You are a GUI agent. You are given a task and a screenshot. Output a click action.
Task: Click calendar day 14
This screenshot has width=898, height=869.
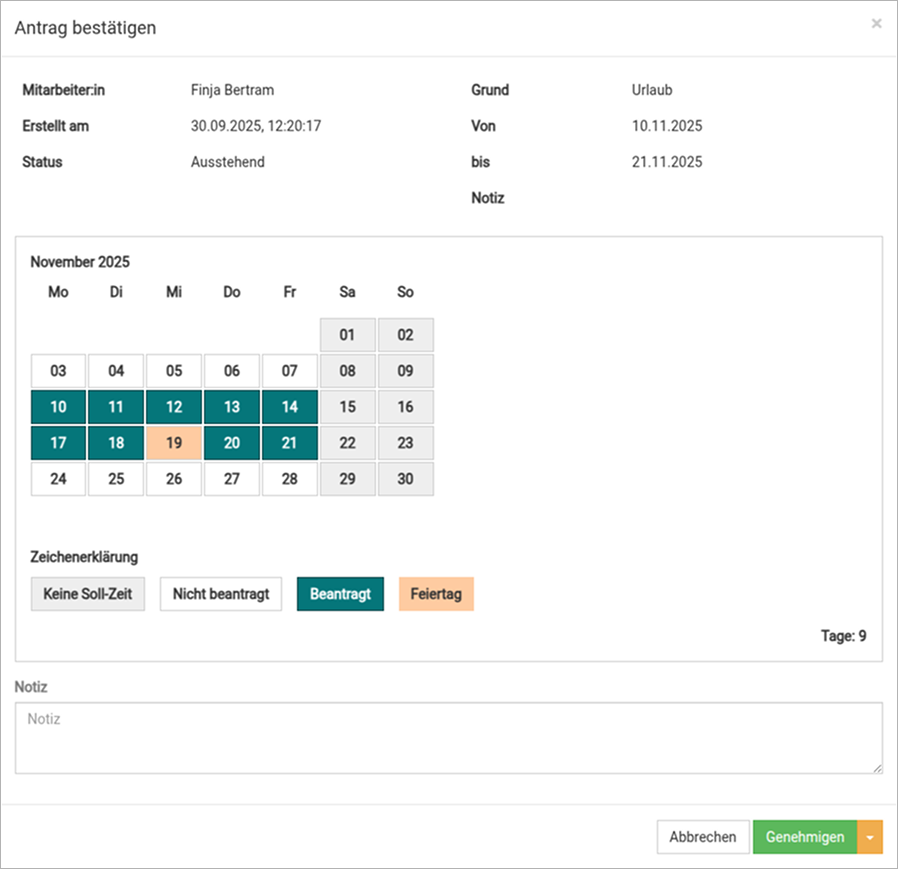coord(290,407)
